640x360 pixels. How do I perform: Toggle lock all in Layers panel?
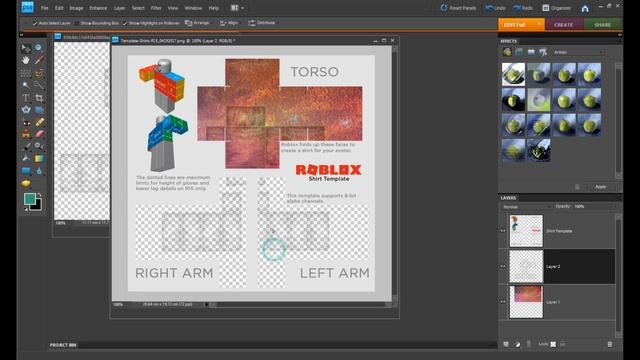[x=563, y=344]
